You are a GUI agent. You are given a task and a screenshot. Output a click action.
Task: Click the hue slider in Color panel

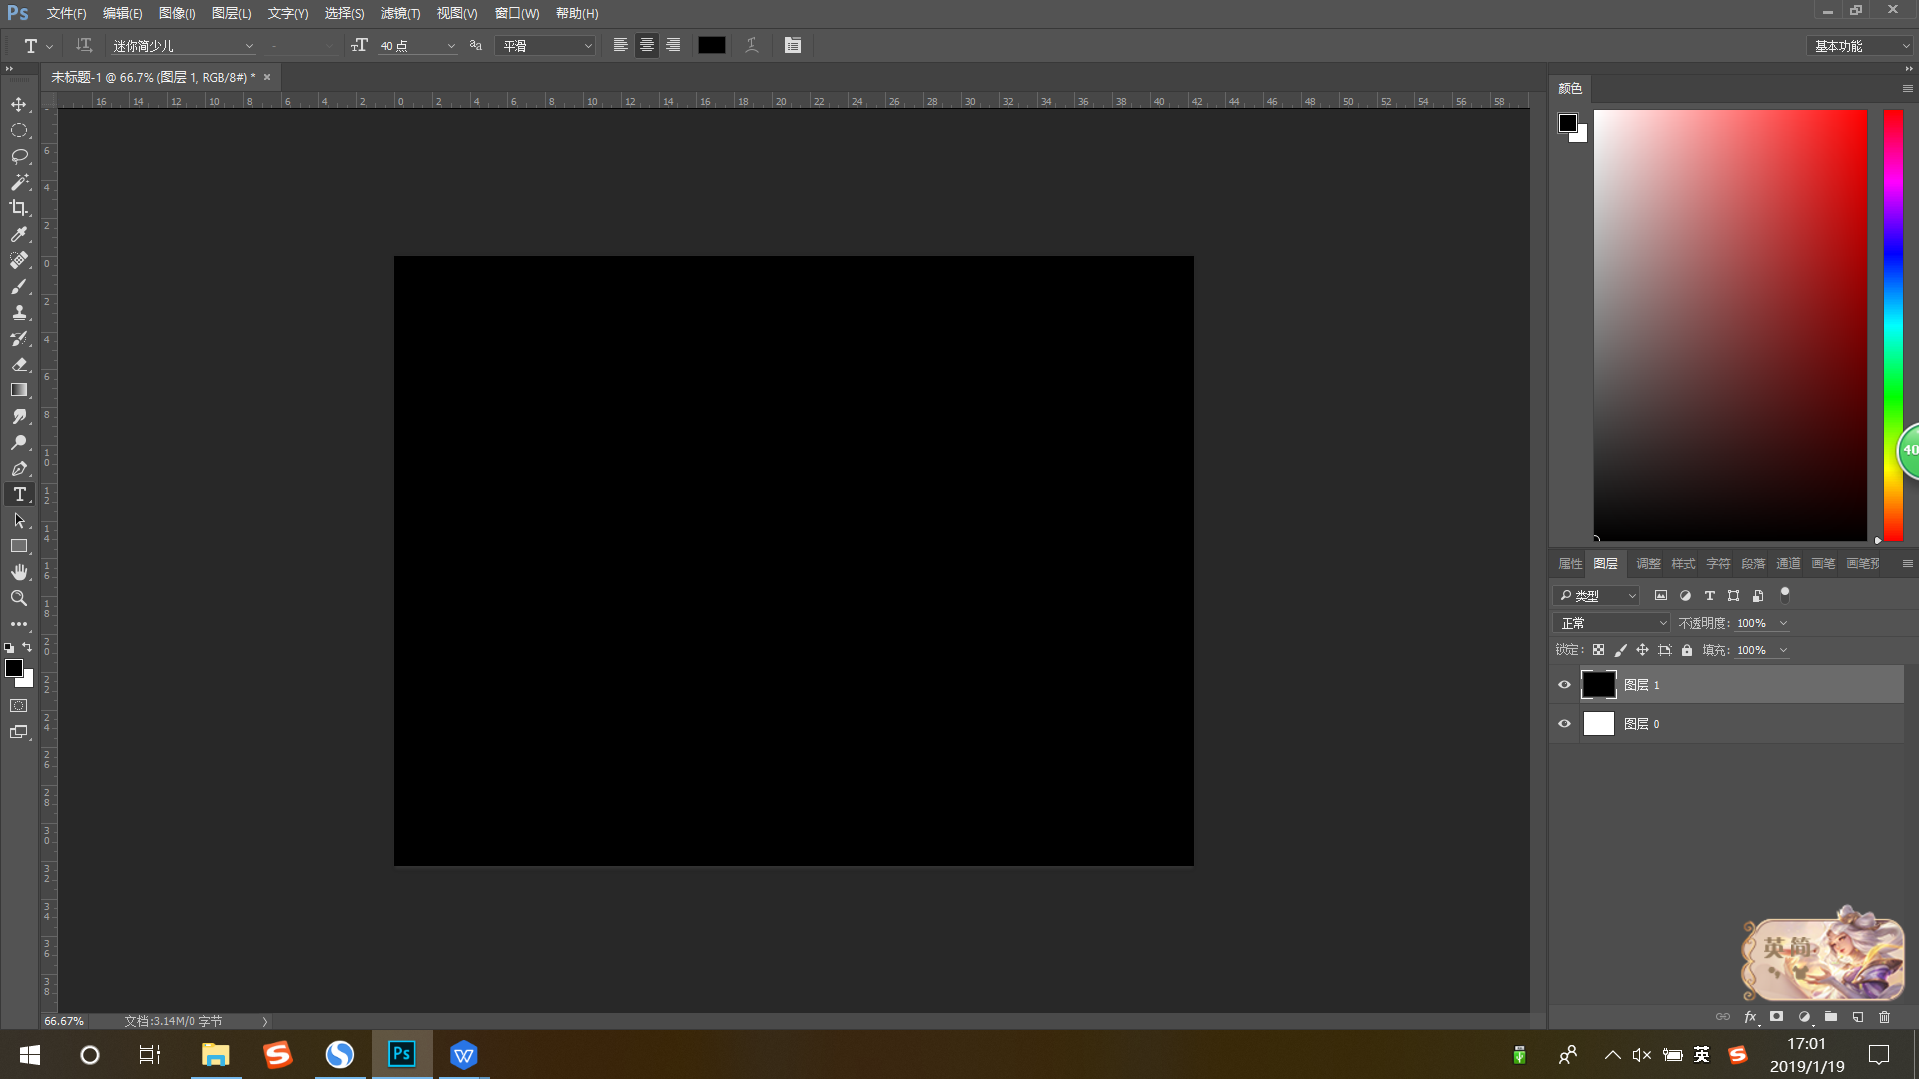coord(1893,325)
